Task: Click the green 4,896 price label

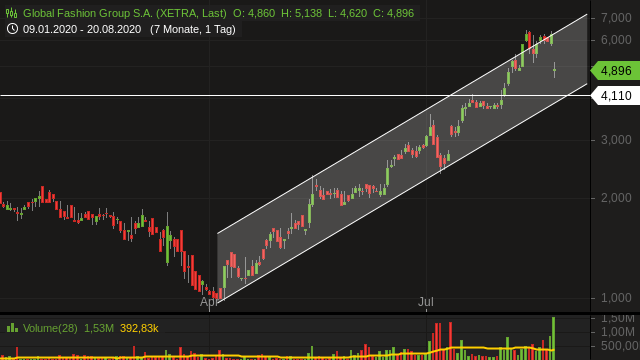Action: click(616, 71)
